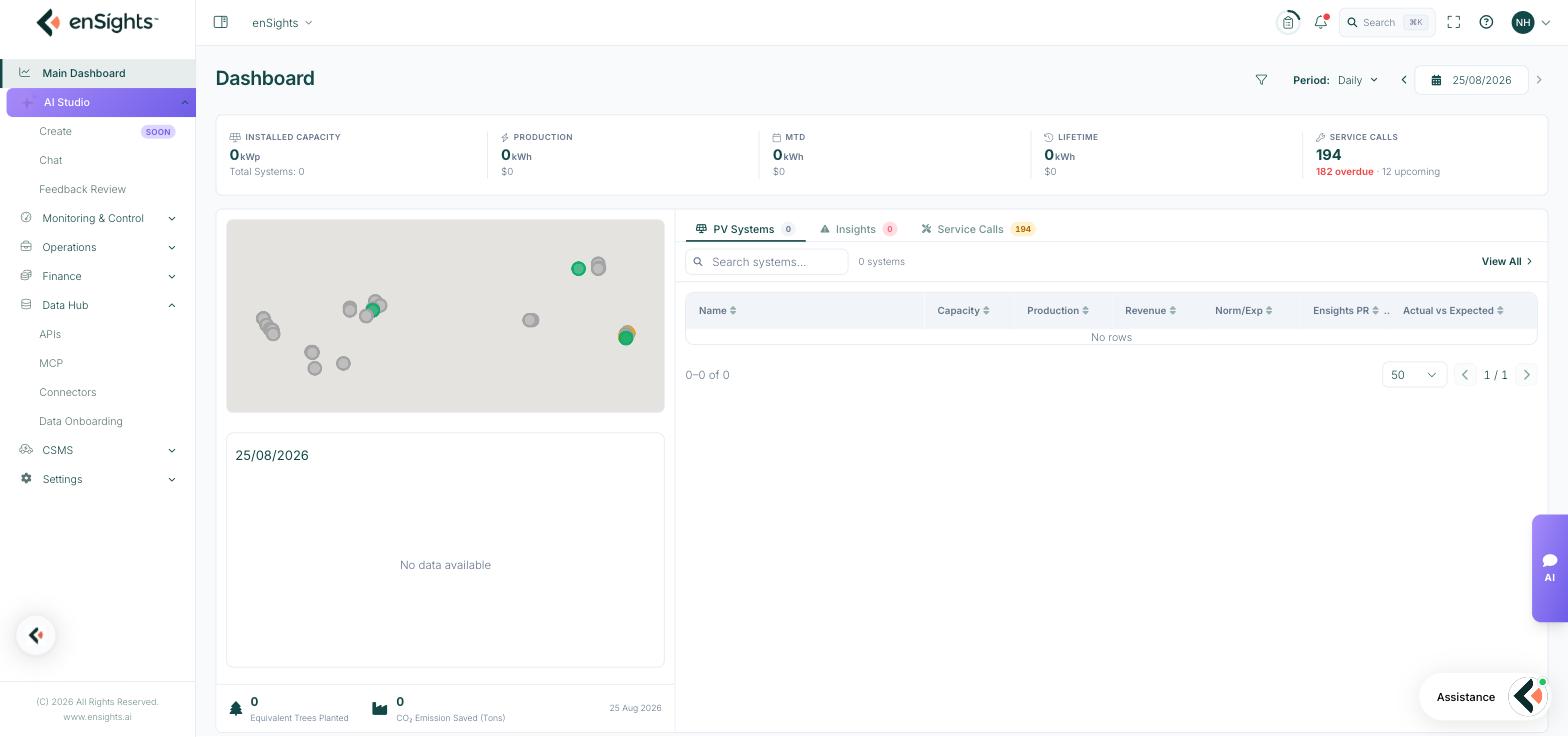
Task: Click the Operations icon in sidebar
Action: coord(26,247)
